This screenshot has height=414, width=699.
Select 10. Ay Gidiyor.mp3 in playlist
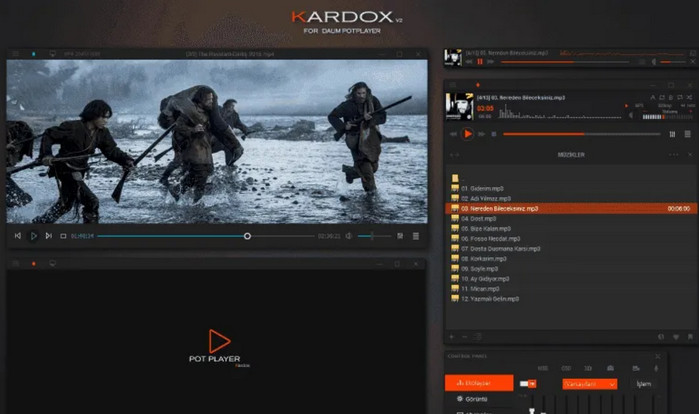pyautogui.click(x=571, y=279)
